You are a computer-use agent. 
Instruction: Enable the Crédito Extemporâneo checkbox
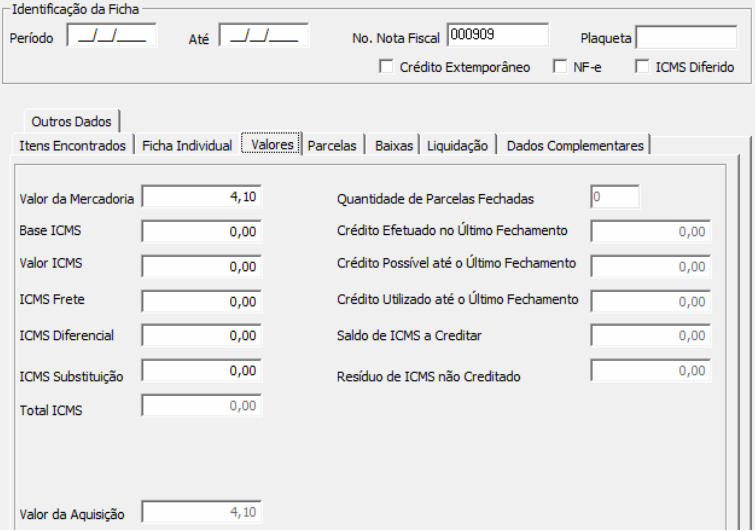click(386, 66)
